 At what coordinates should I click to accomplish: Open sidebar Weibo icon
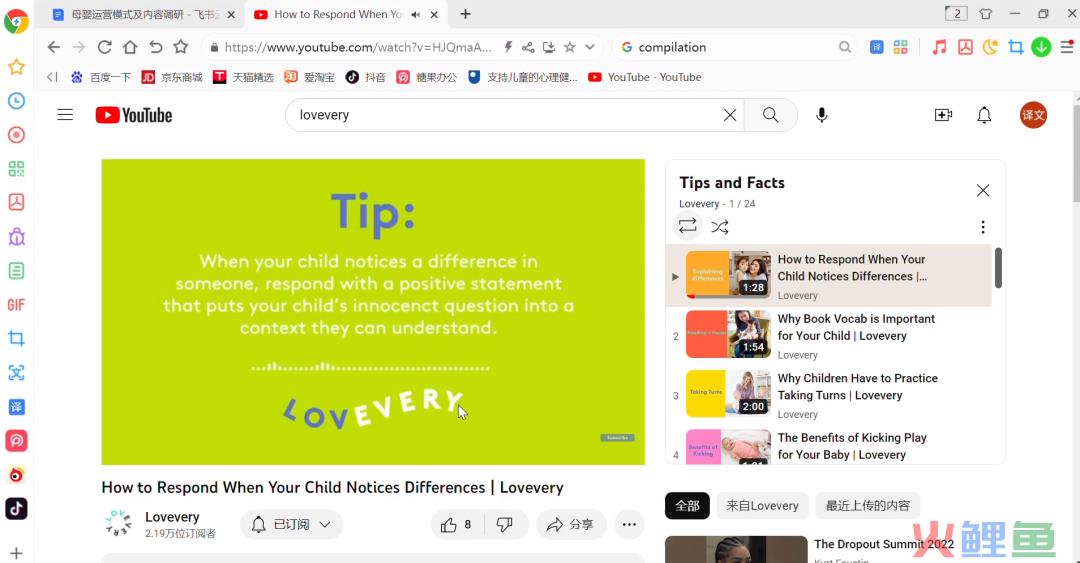pyautogui.click(x=17, y=475)
